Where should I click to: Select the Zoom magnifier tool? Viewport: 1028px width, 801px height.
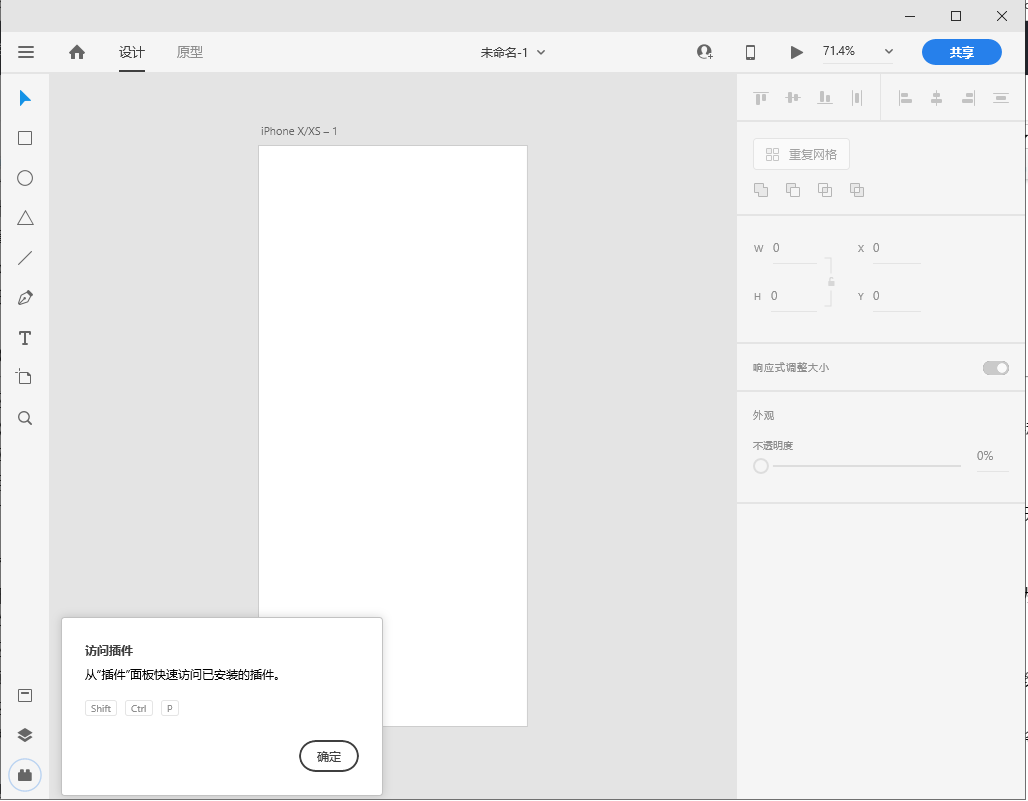(25, 418)
